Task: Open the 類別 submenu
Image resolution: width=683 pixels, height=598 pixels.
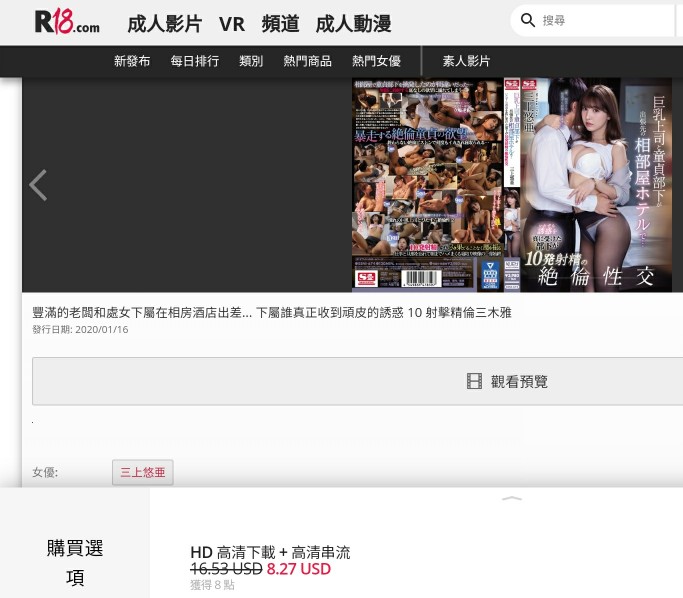Action: [x=251, y=61]
